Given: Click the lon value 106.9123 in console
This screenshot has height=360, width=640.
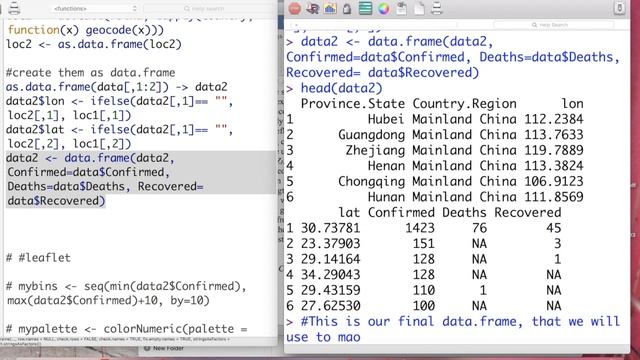Looking at the screenshot, I should point(554,181).
